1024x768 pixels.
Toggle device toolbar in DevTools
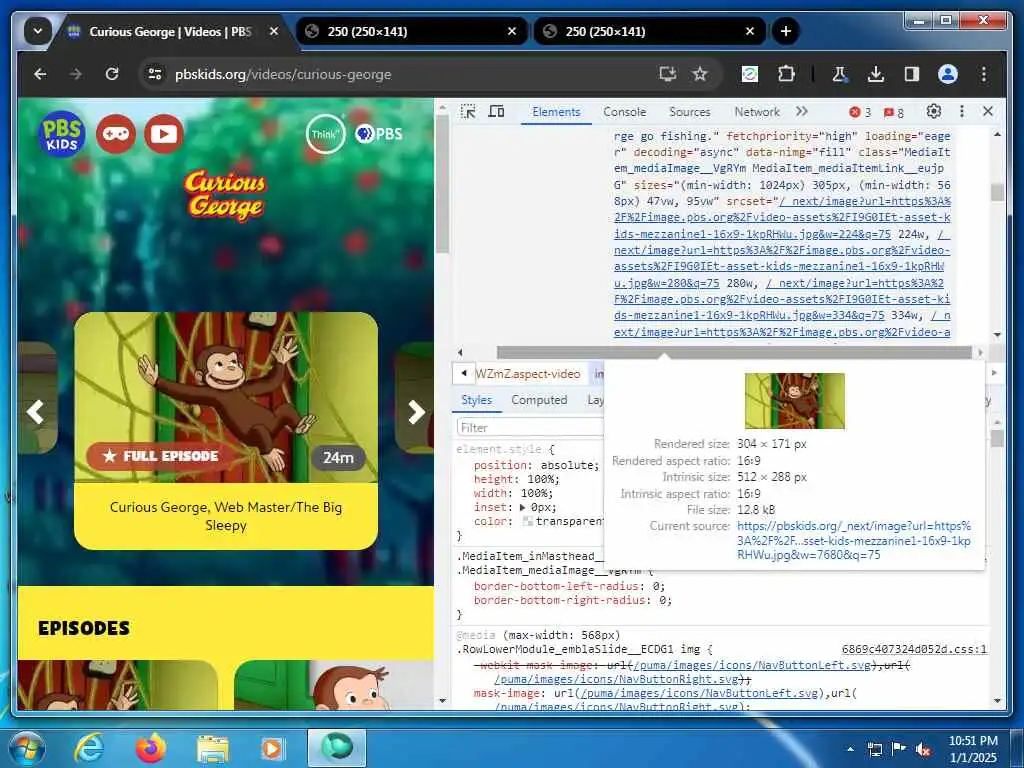tap(496, 112)
